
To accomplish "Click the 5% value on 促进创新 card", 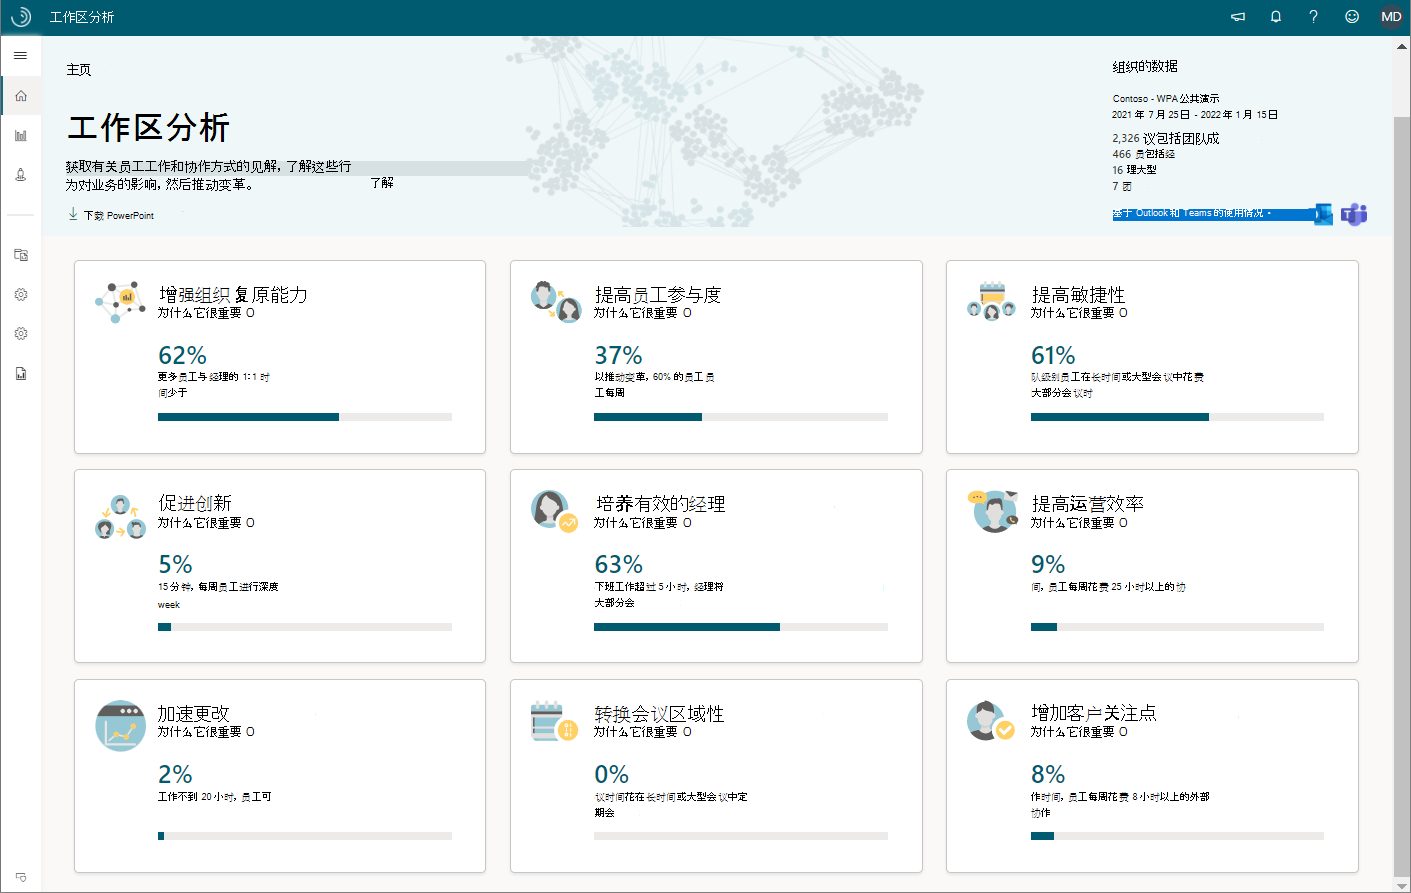I will coord(175,564).
